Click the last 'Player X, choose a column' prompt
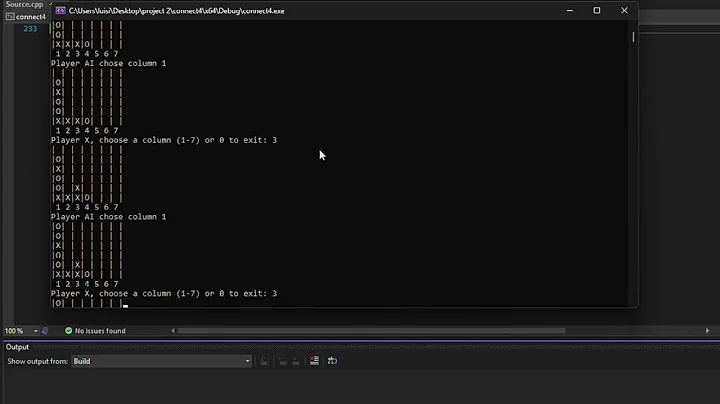 click(x=164, y=293)
